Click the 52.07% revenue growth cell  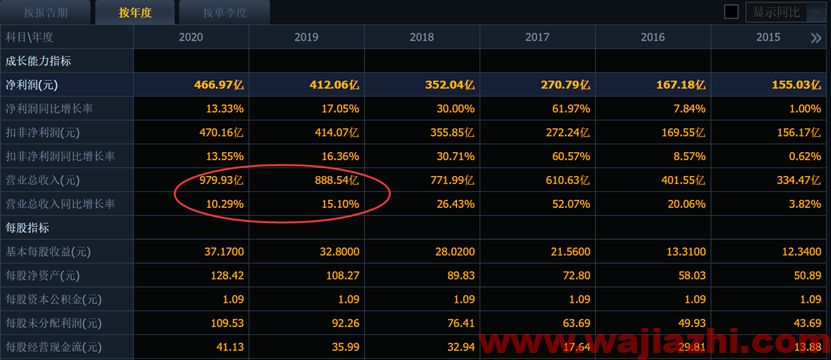pos(537,204)
